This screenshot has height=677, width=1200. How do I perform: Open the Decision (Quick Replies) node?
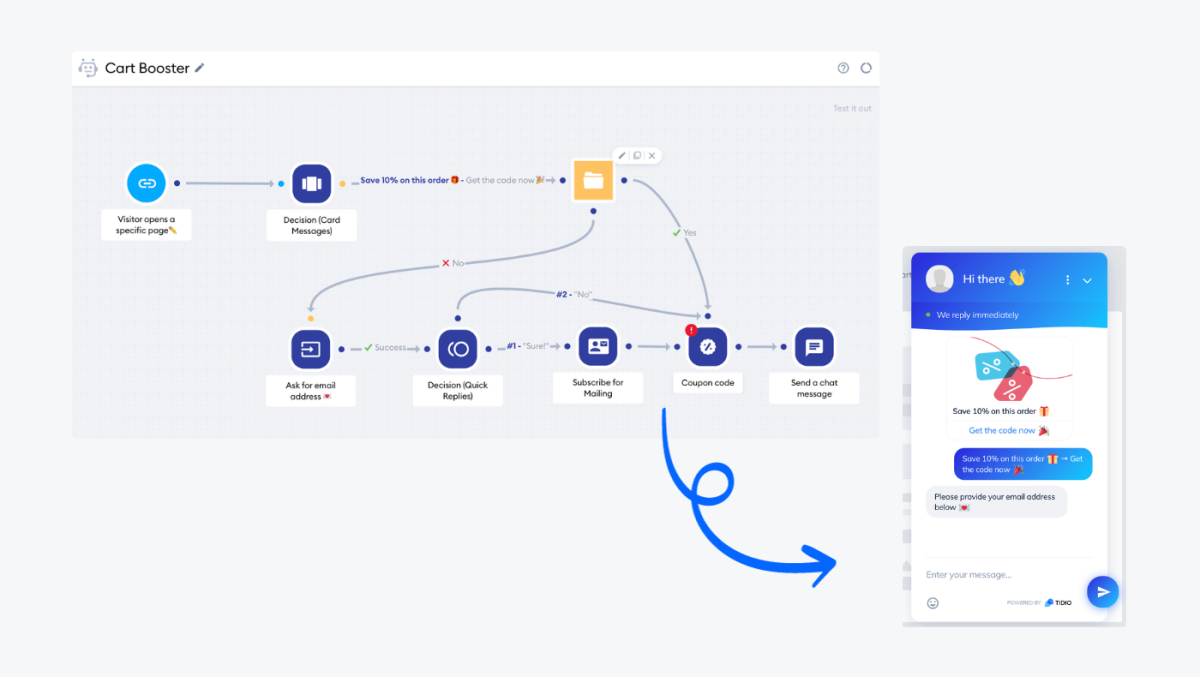click(x=458, y=349)
